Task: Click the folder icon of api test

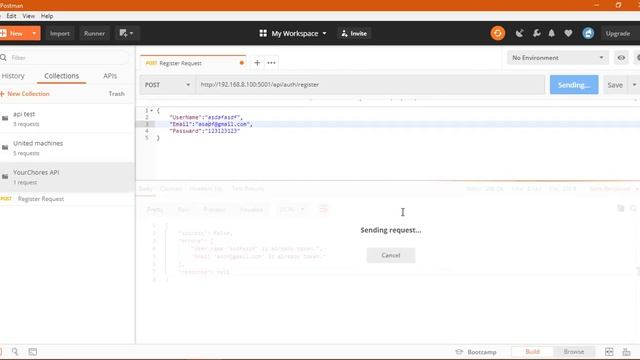Action: click(5, 118)
